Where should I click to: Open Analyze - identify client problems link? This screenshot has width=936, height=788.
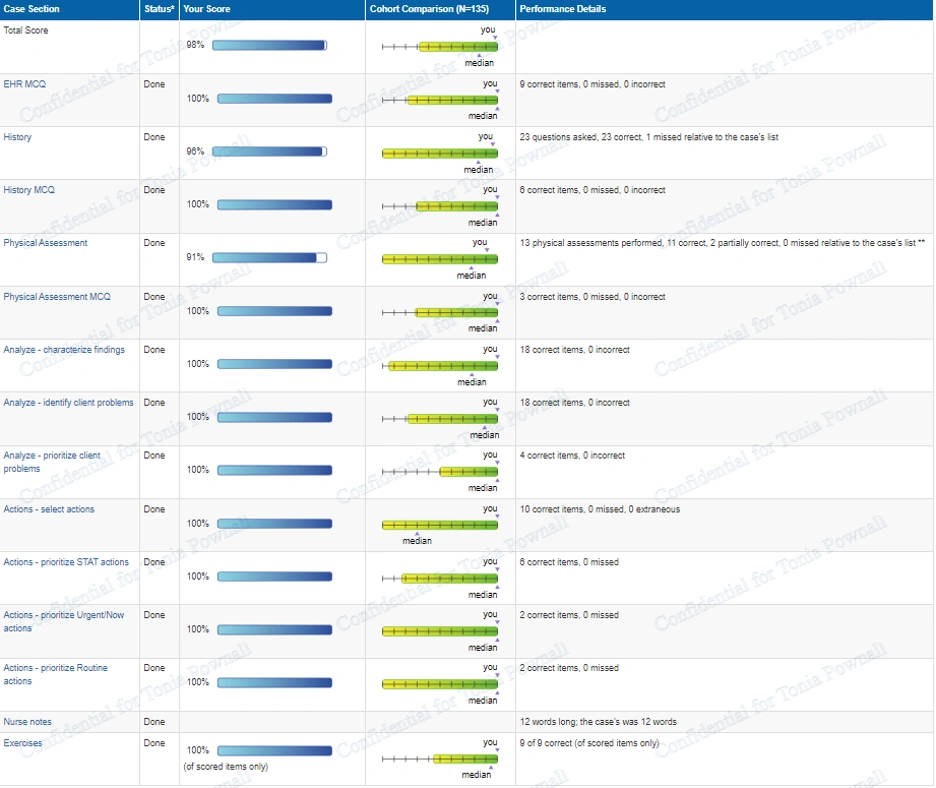tap(68, 403)
